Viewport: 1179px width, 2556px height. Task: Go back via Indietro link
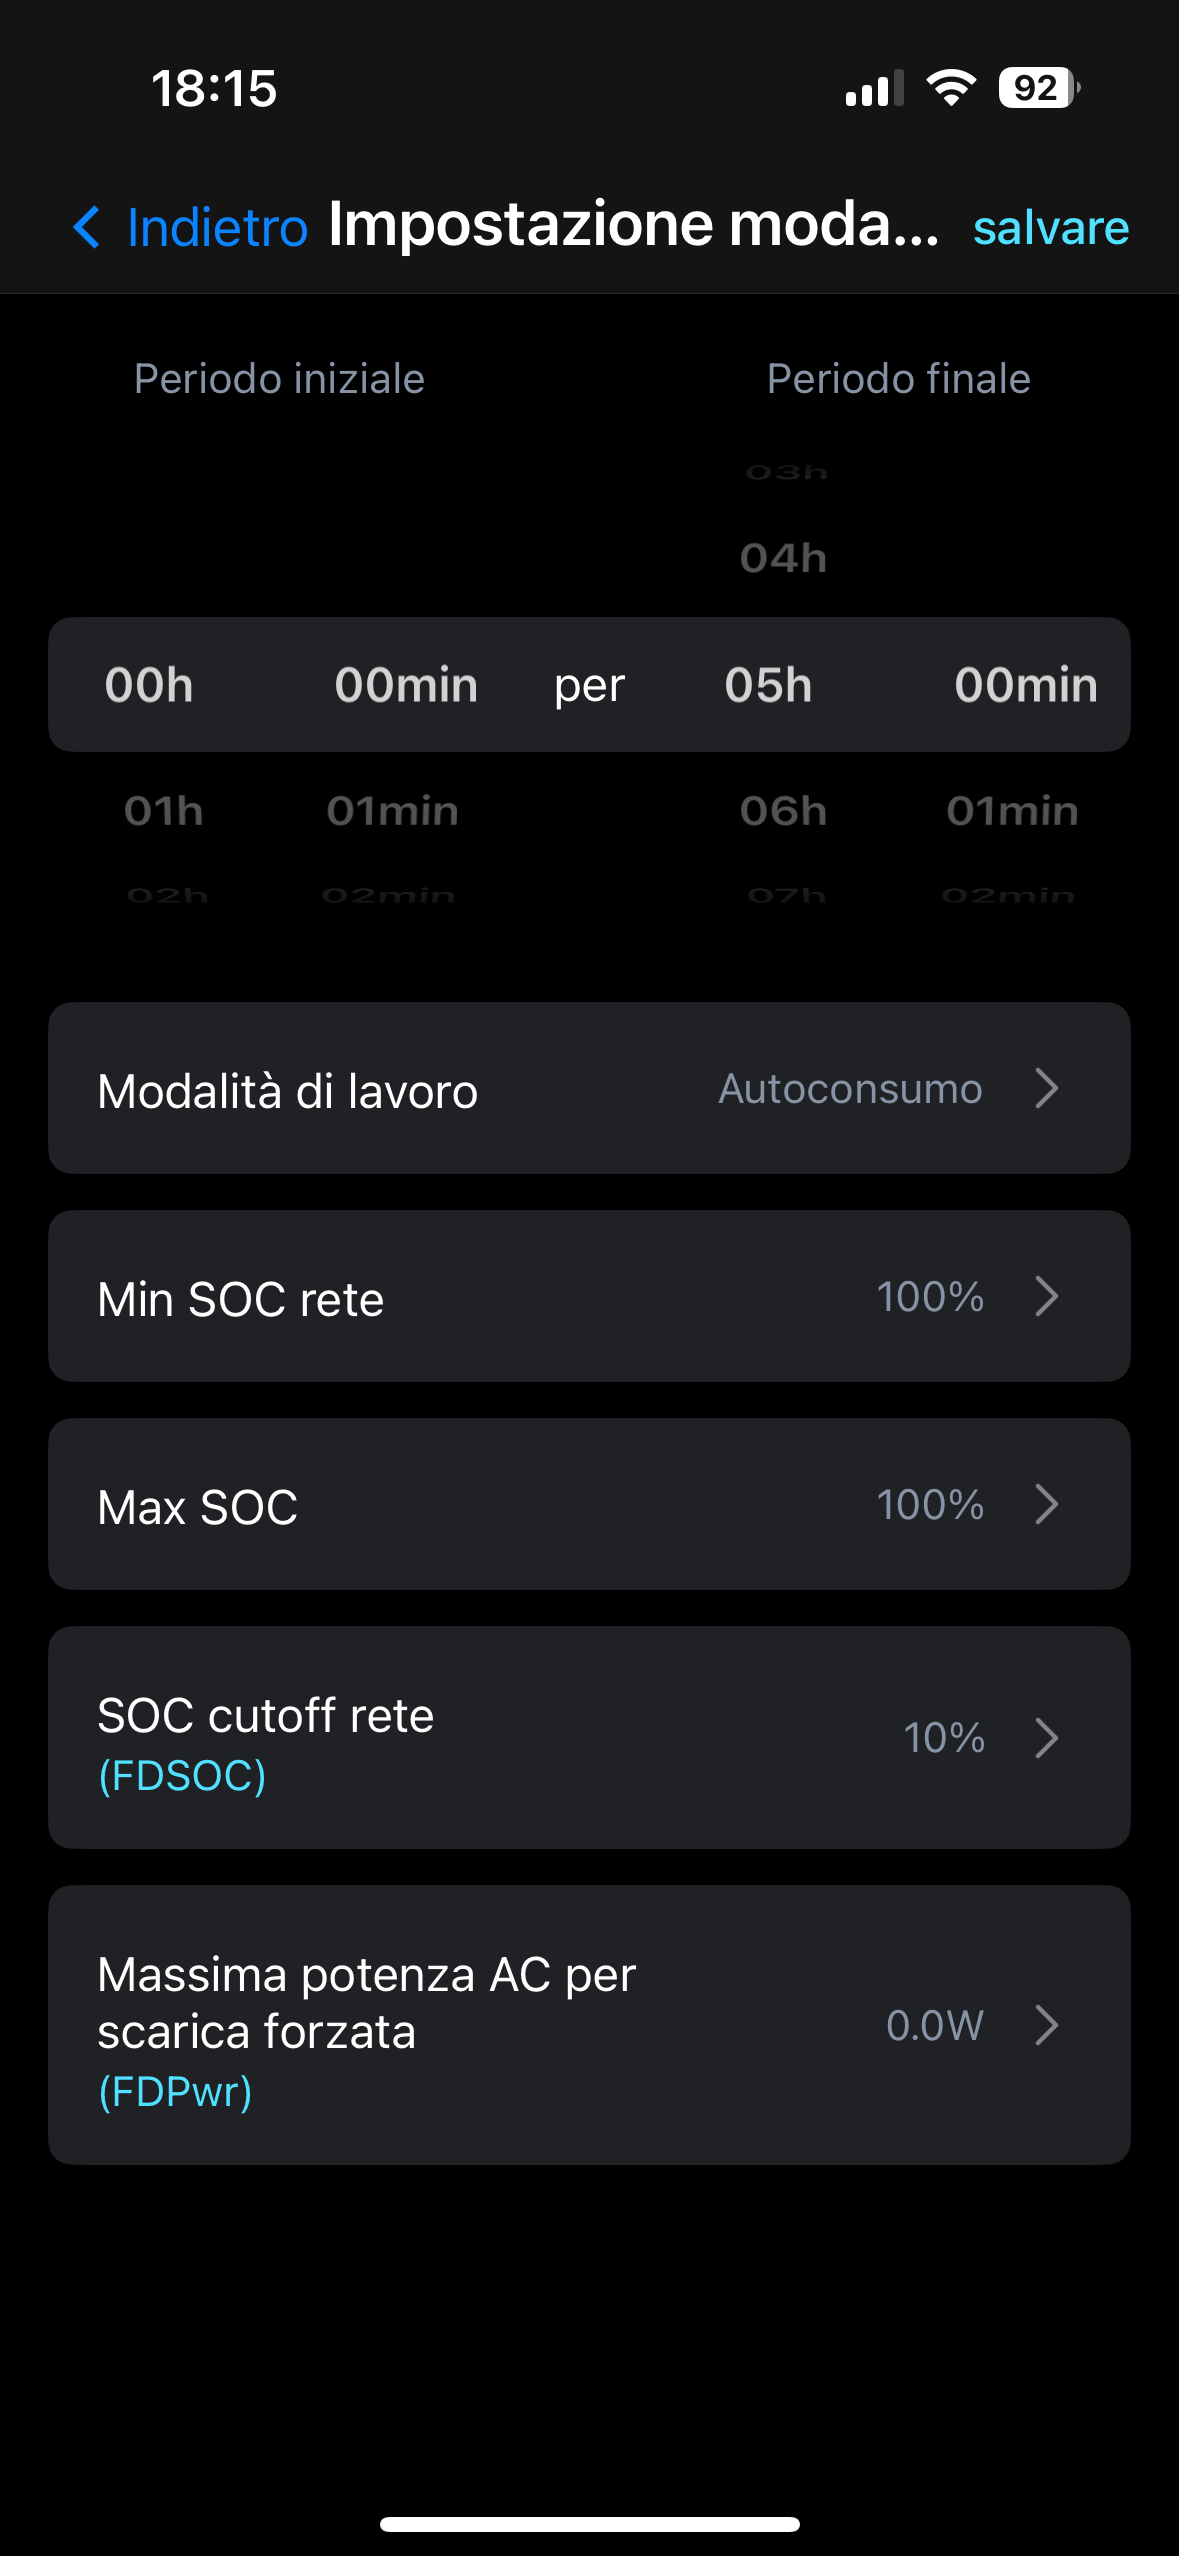click(217, 227)
